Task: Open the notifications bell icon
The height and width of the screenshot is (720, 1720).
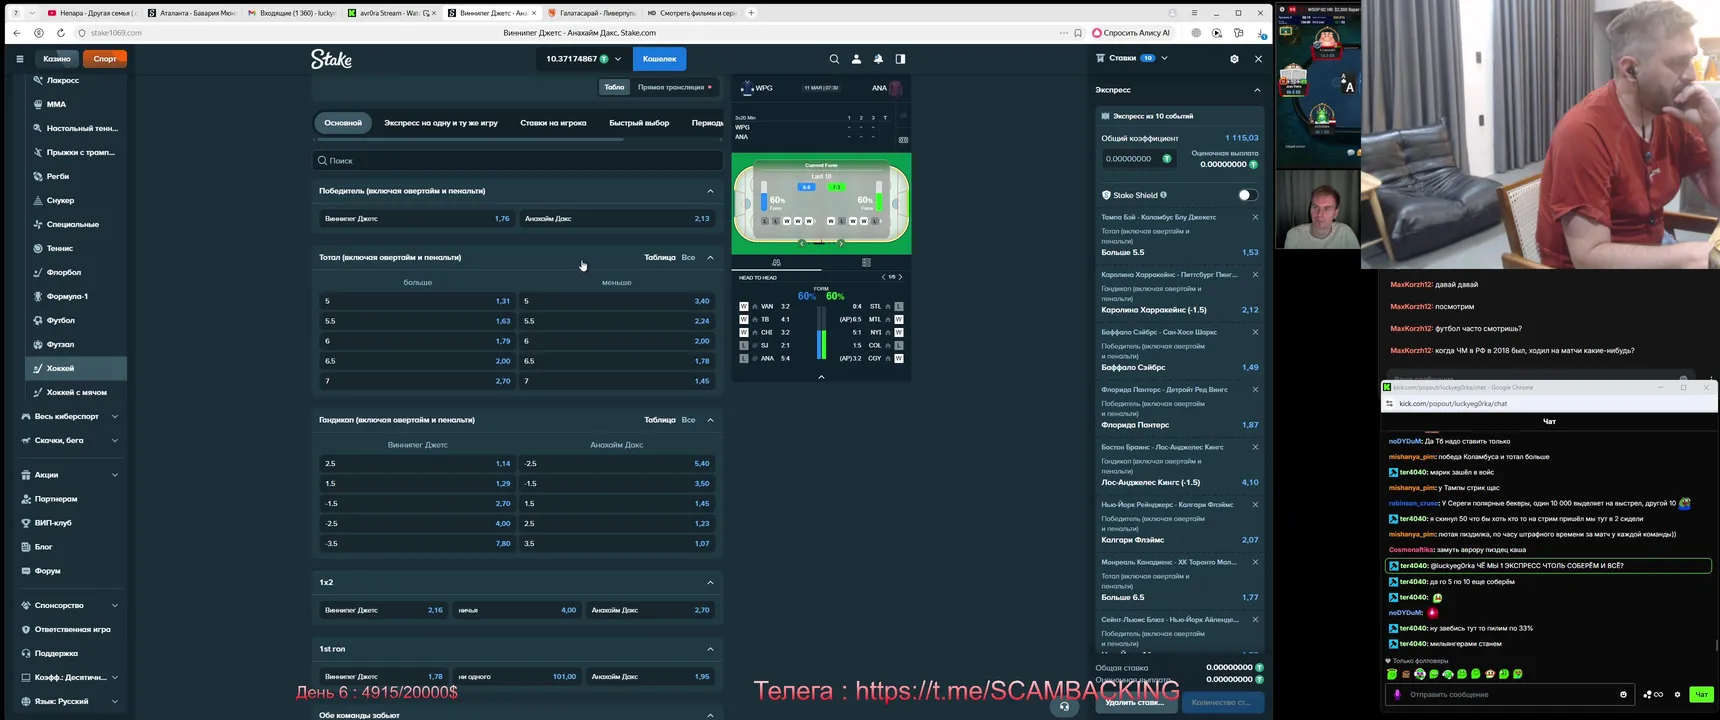Action: pyautogui.click(x=878, y=59)
